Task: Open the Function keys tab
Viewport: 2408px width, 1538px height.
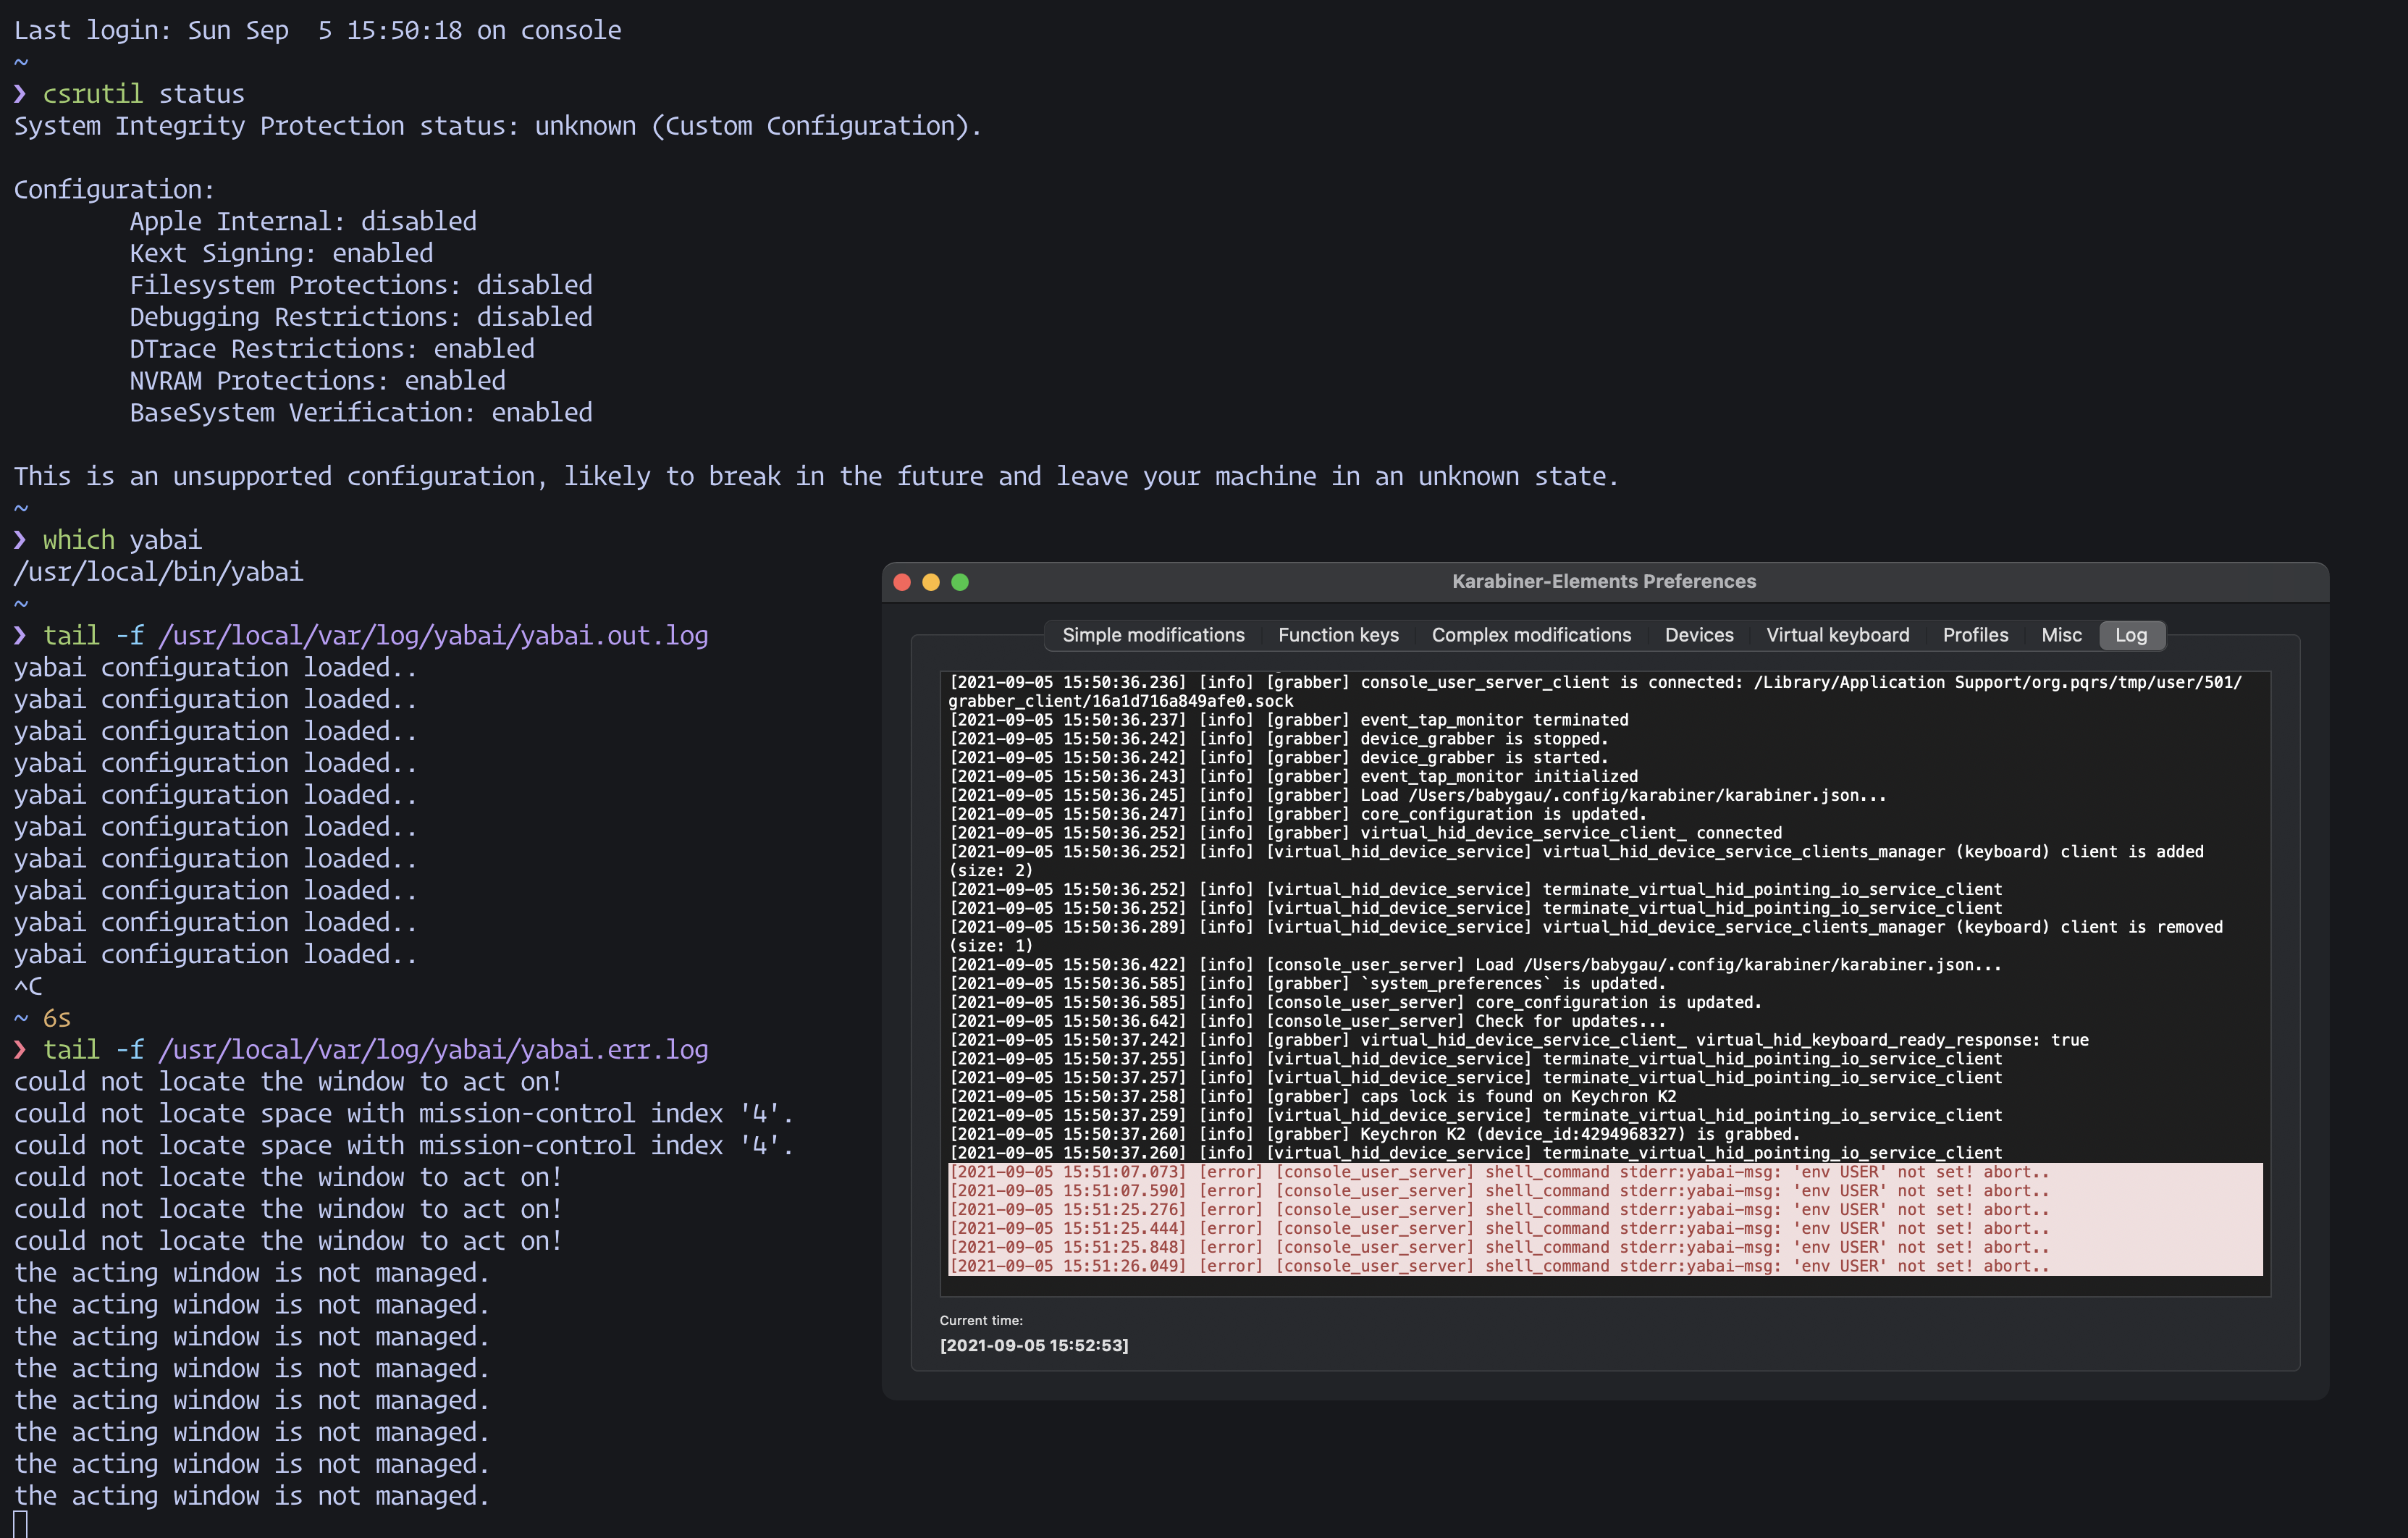Action: [x=1338, y=635]
